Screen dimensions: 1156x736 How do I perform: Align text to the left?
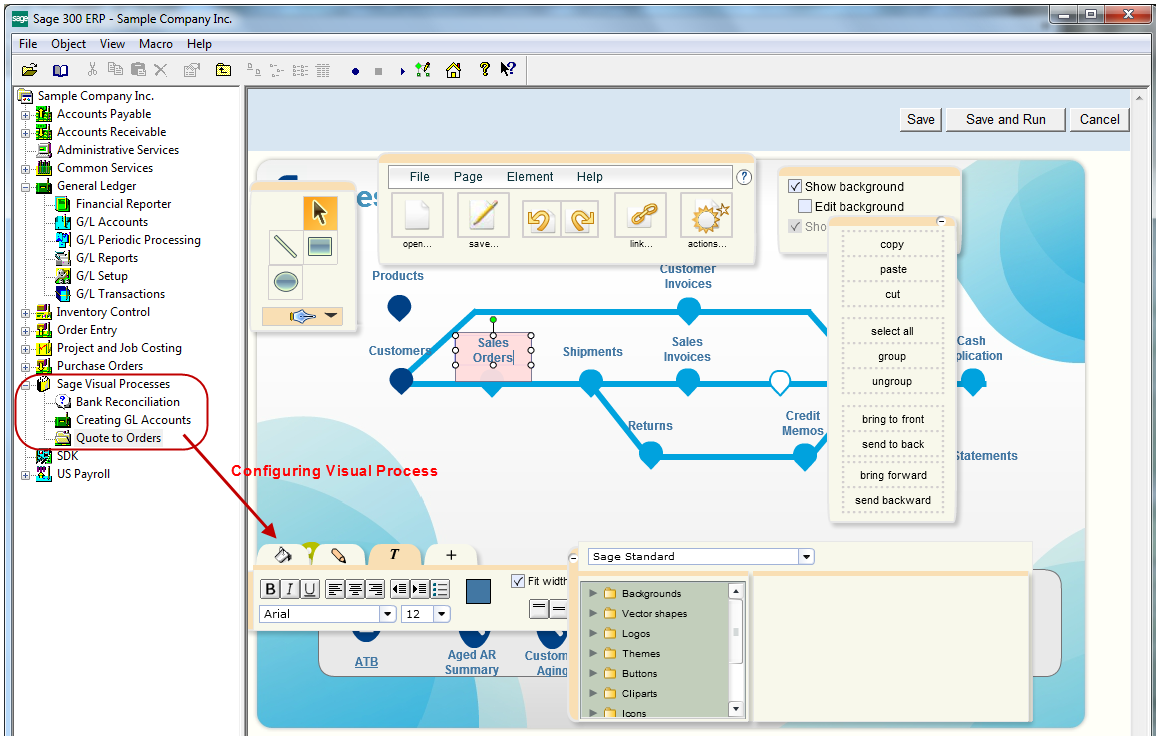335,589
